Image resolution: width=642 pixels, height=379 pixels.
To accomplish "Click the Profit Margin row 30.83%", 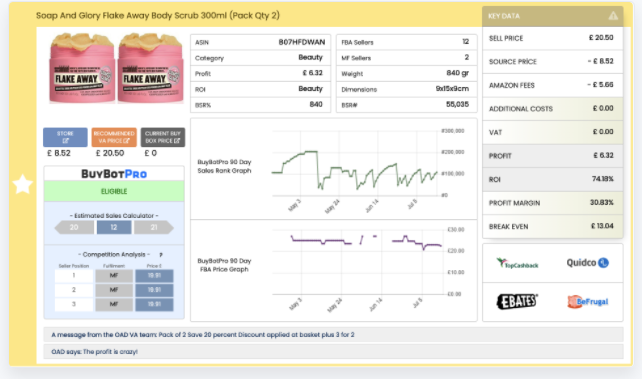I will pos(553,203).
